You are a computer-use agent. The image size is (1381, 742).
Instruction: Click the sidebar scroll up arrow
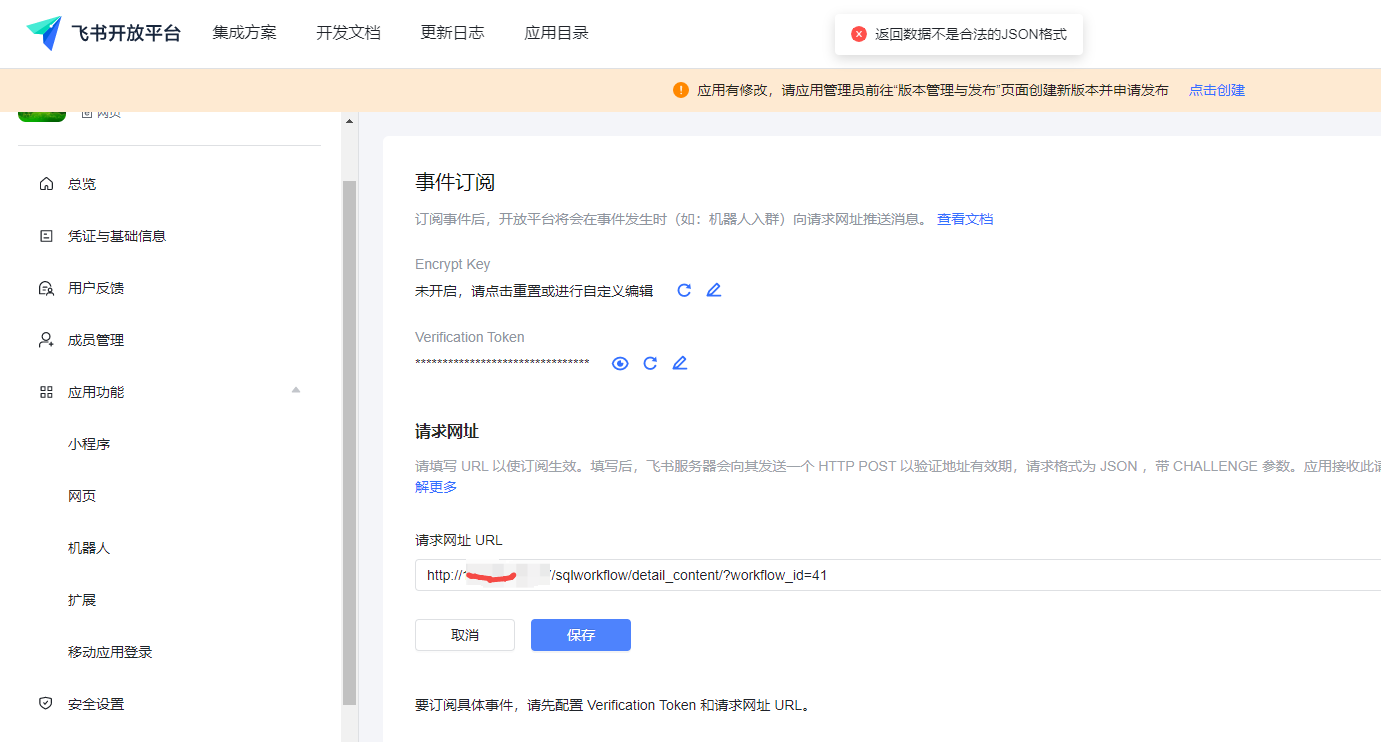click(349, 121)
